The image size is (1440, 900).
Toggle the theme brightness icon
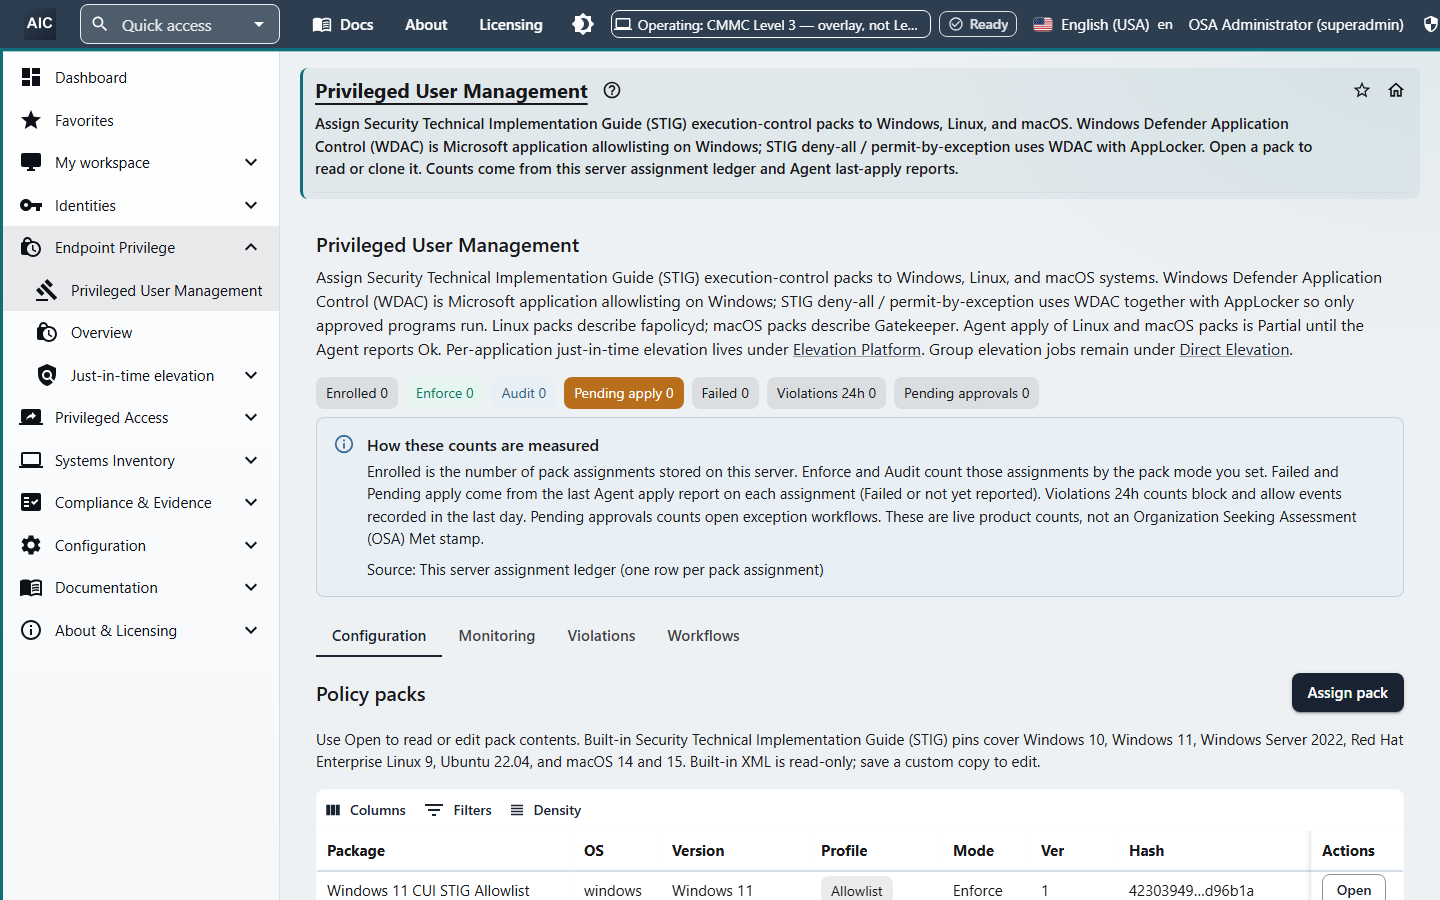(583, 24)
